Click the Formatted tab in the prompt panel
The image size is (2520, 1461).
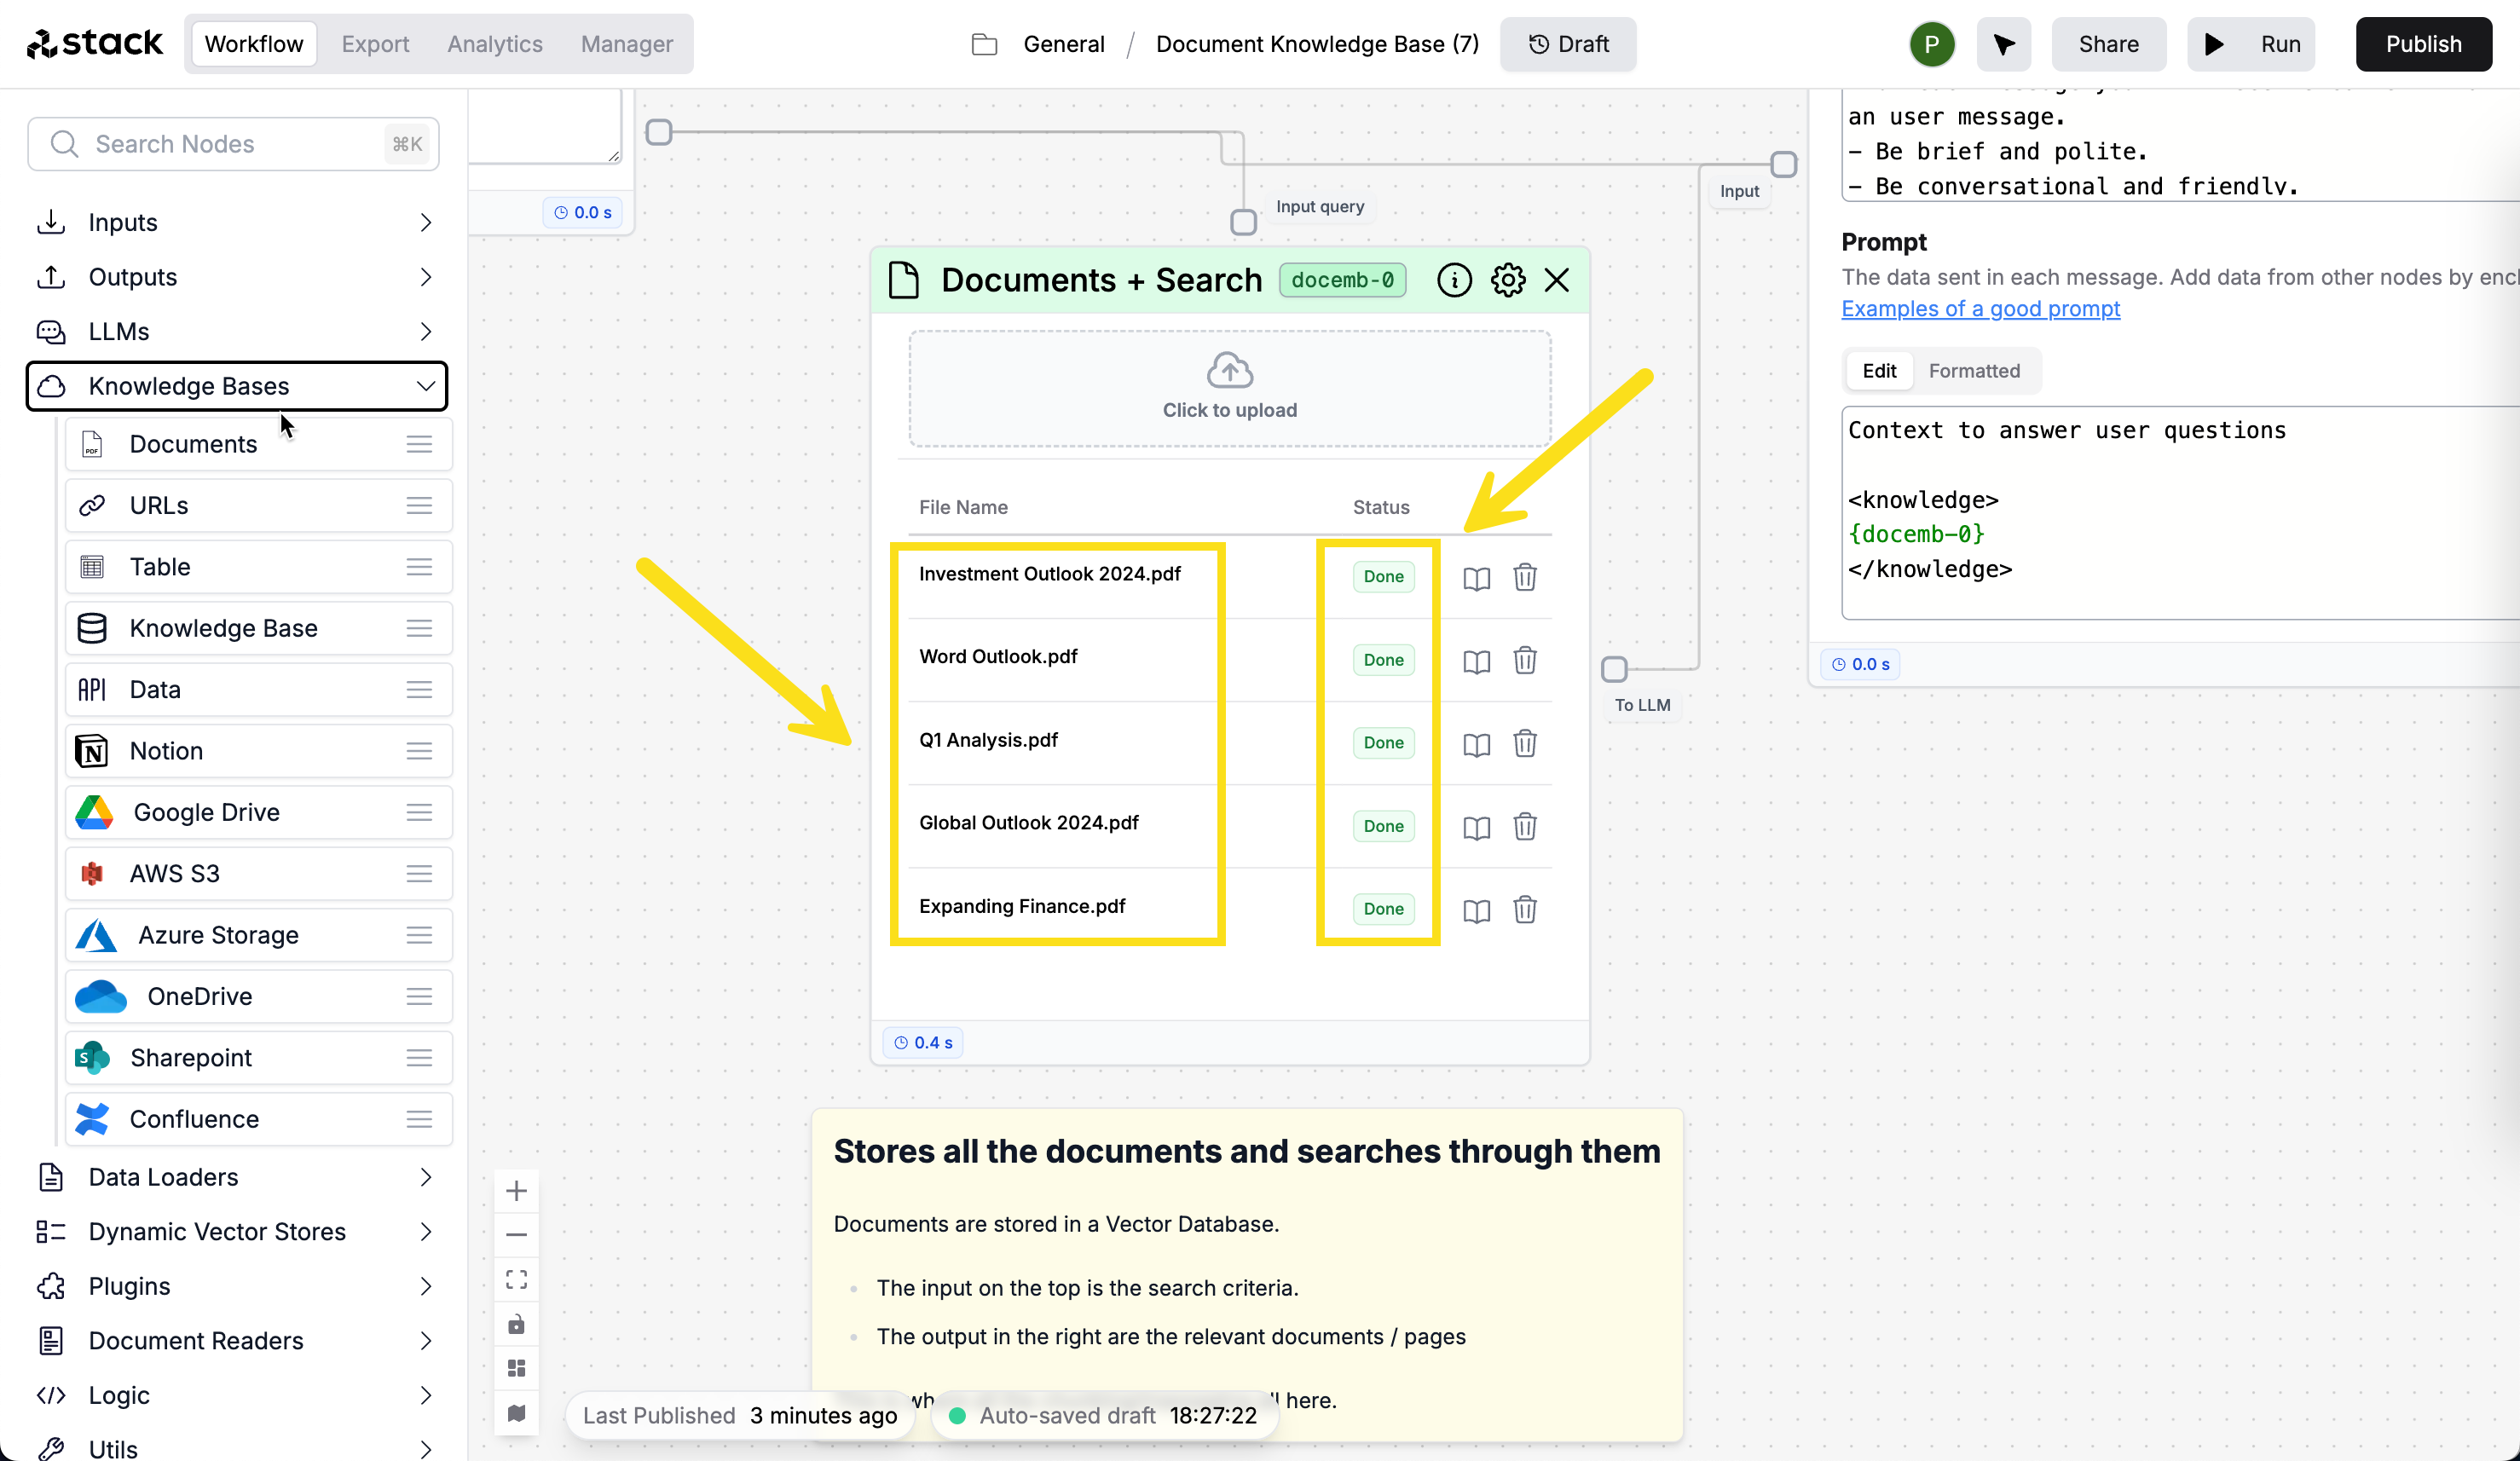click(1975, 371)
